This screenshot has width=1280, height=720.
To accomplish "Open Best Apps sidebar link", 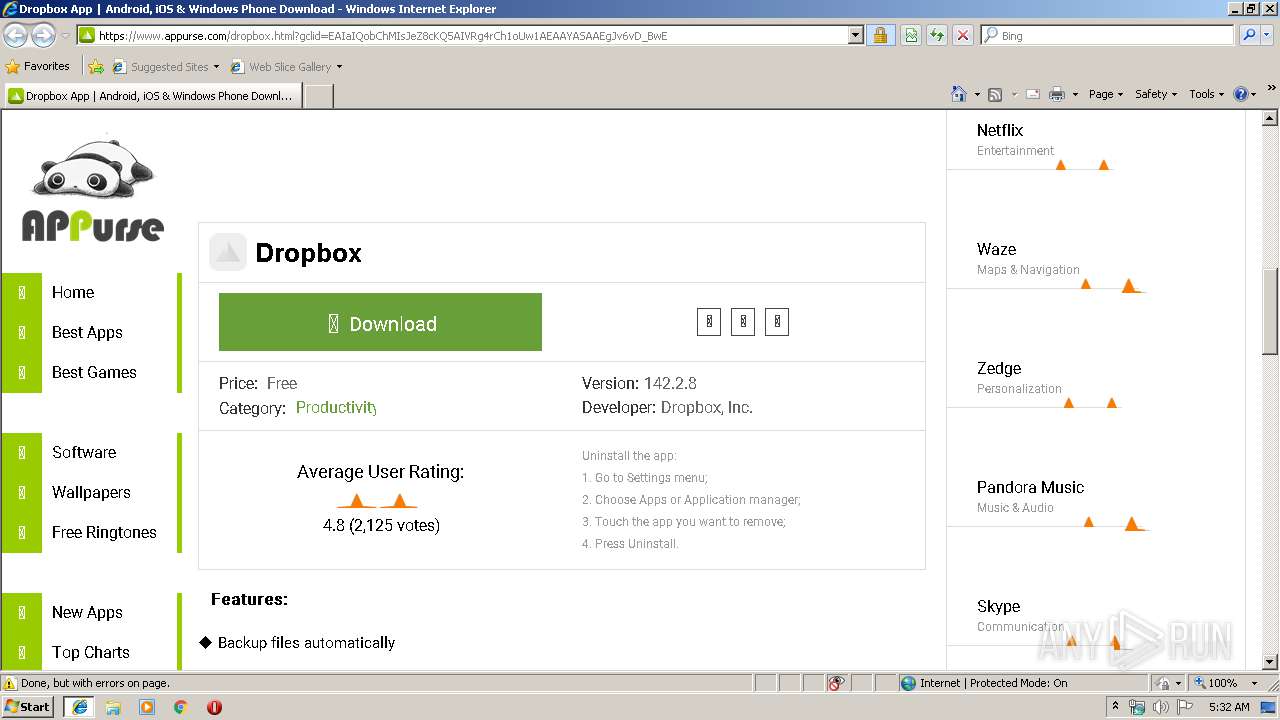I will [87, 332].
